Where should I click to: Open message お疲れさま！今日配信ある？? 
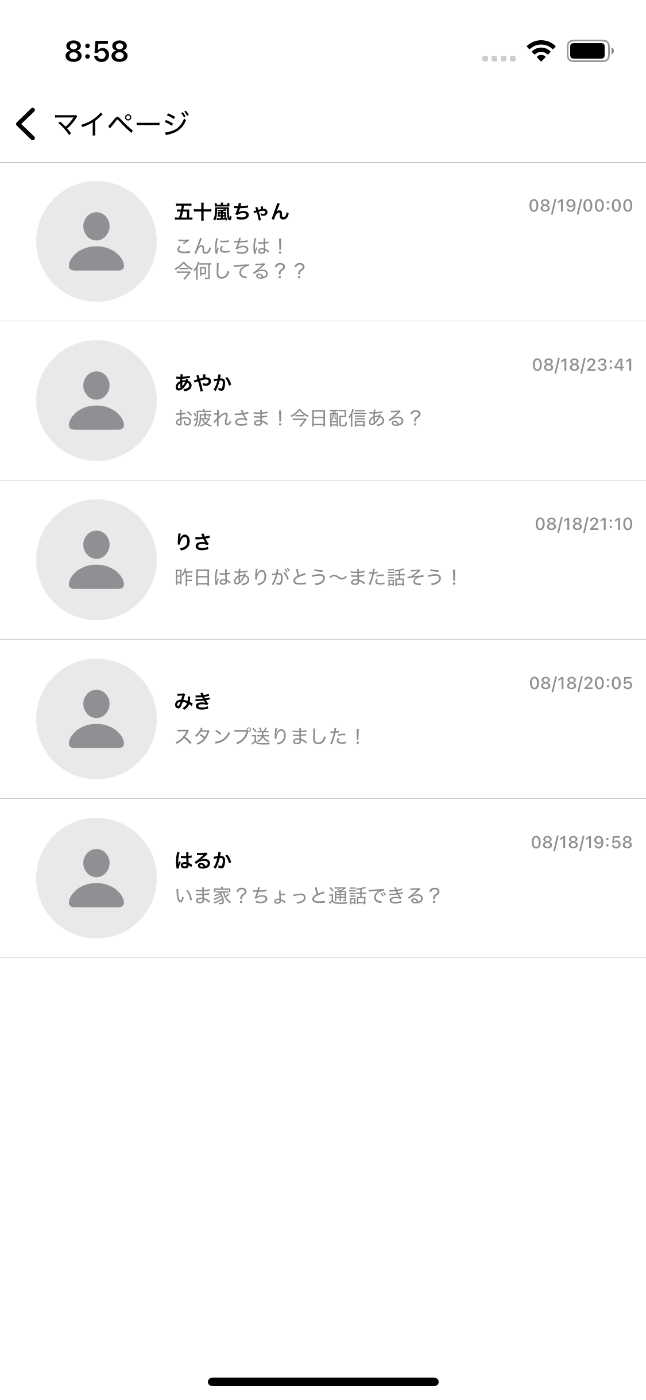coord(298,418)
